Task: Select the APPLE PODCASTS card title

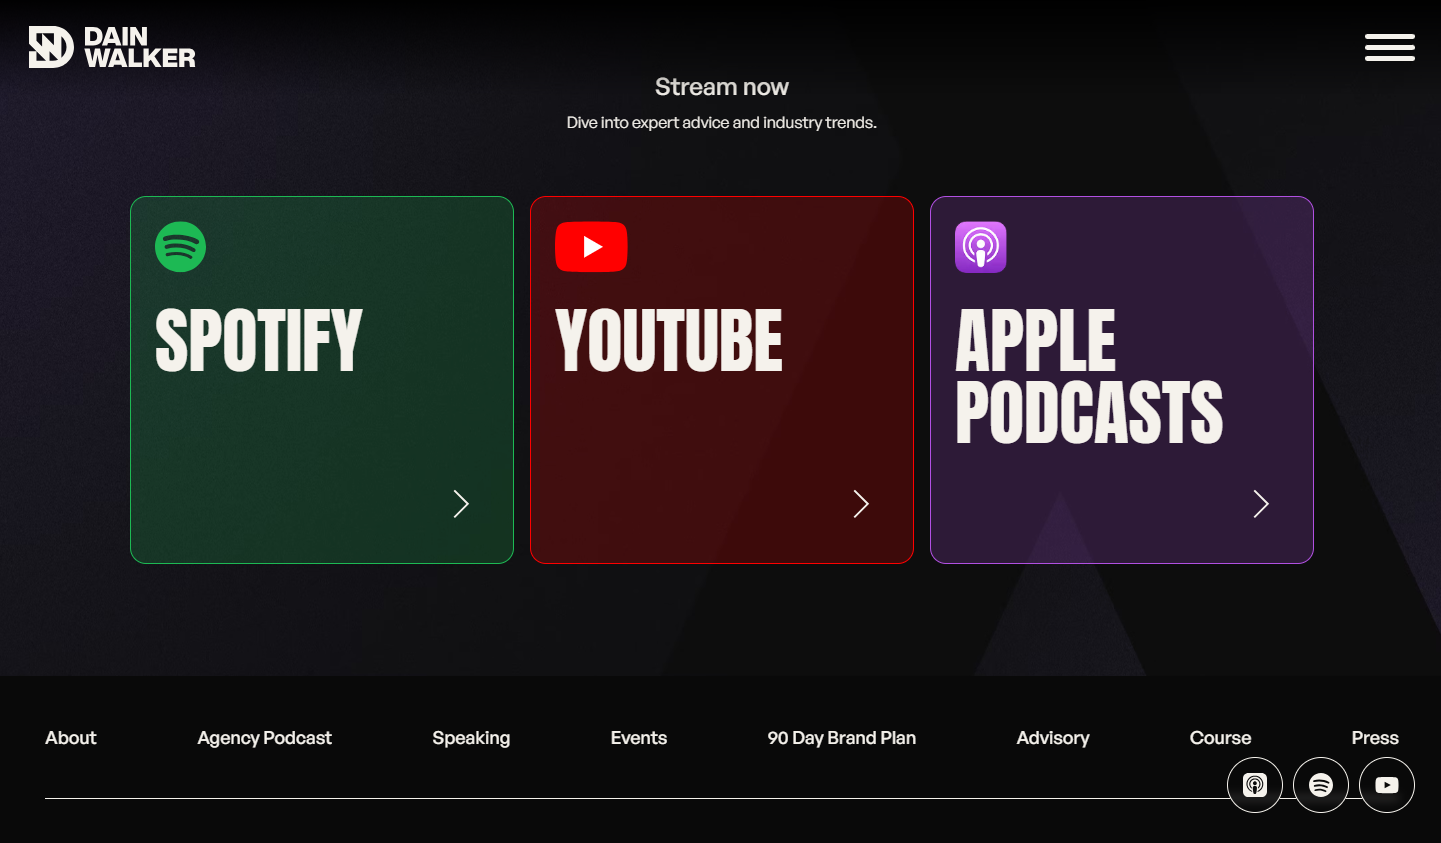Action: pyautogui.click(x=1089, y=376)
